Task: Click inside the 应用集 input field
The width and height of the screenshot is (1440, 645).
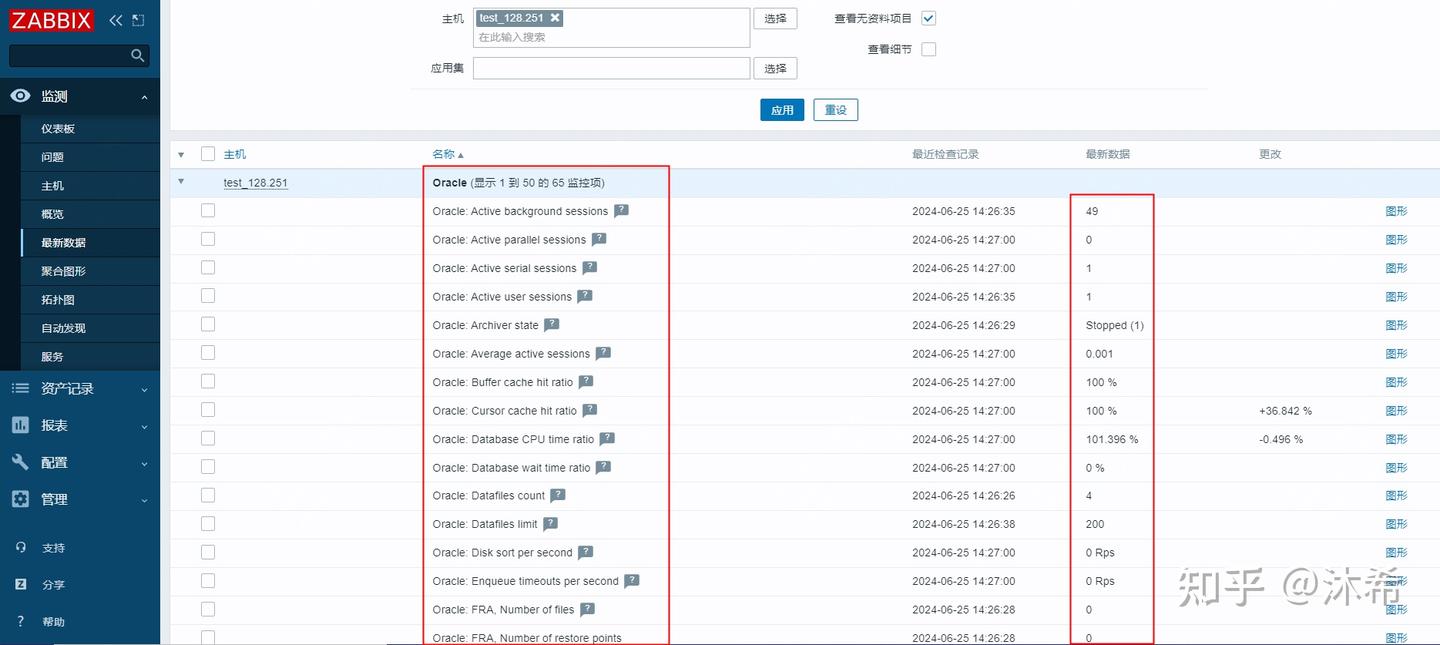Action: 610,67
